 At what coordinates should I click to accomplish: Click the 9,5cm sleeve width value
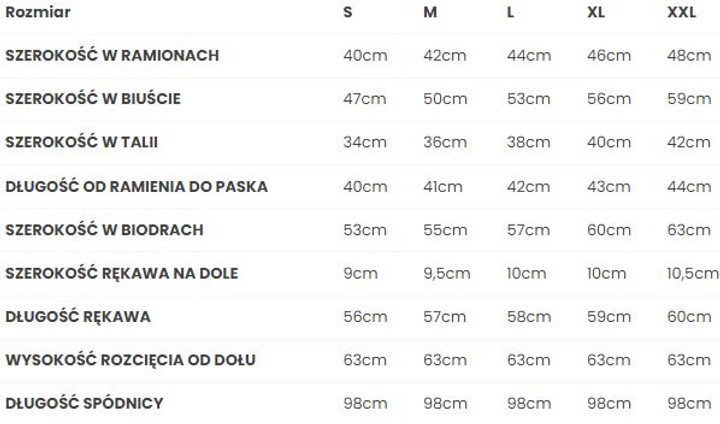447,274
